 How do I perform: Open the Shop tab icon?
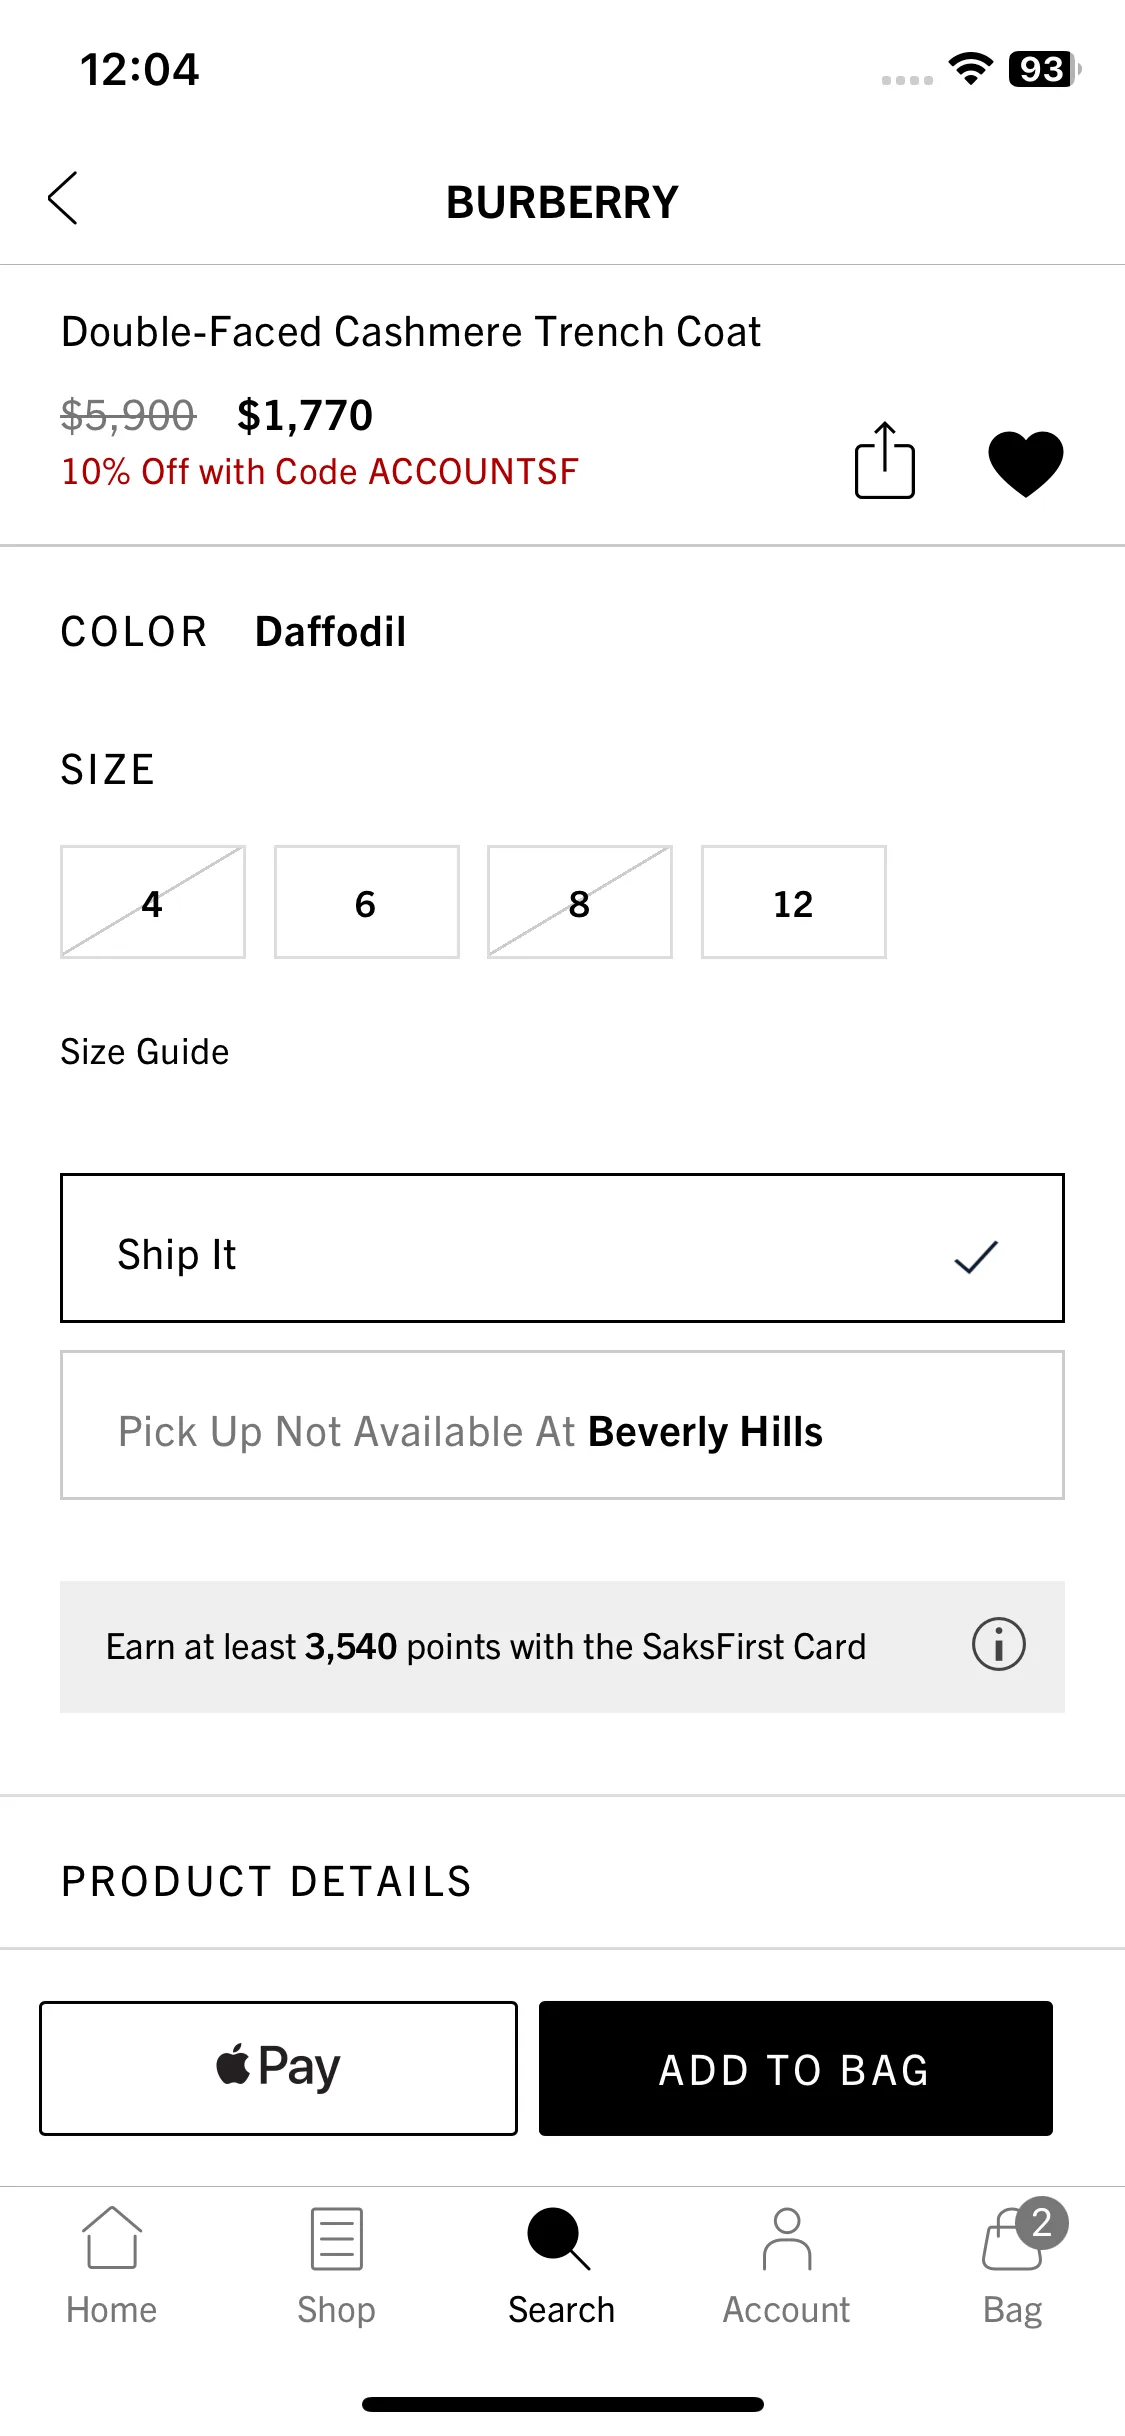[337, 2239]
